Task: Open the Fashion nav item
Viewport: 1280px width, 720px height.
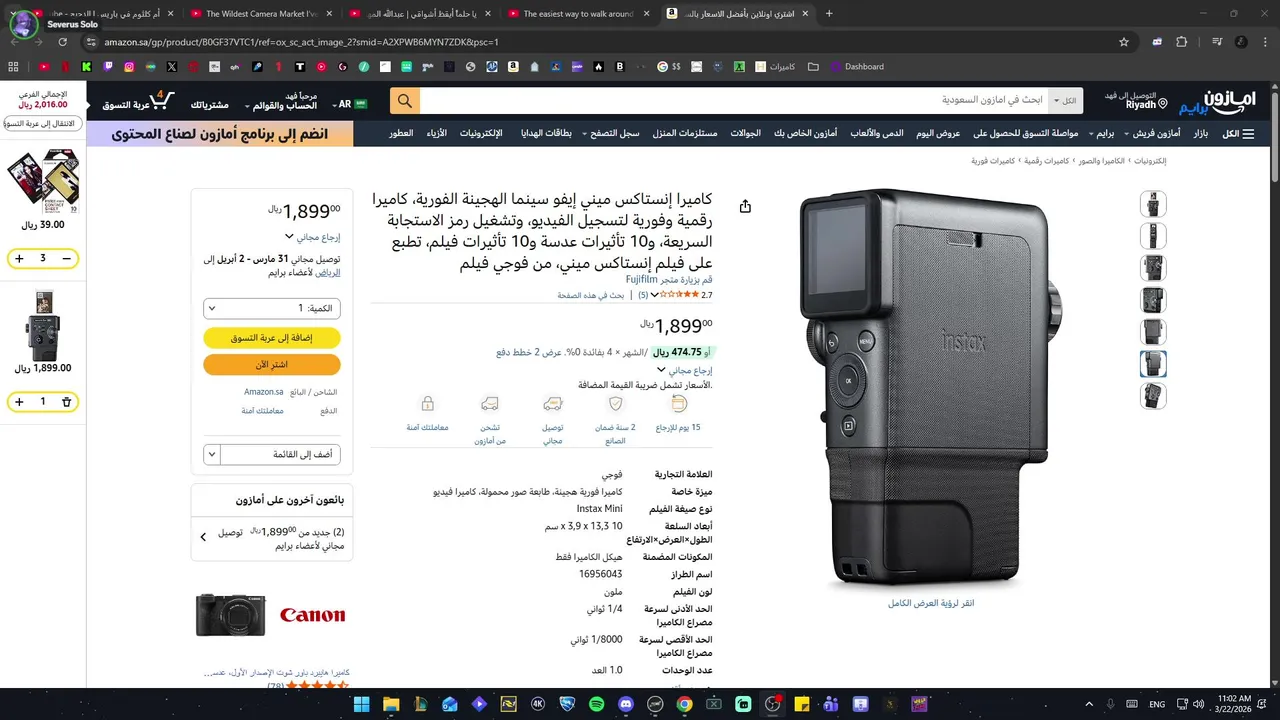Action: point(437,133)
